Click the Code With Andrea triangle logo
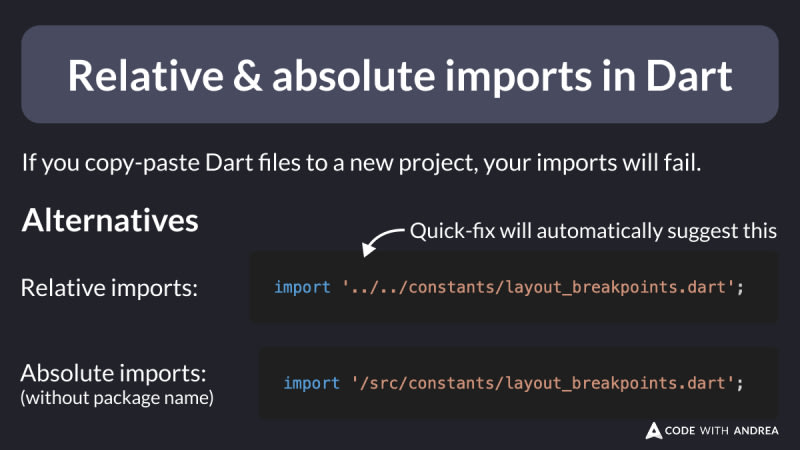 click(x=654, y=431)
